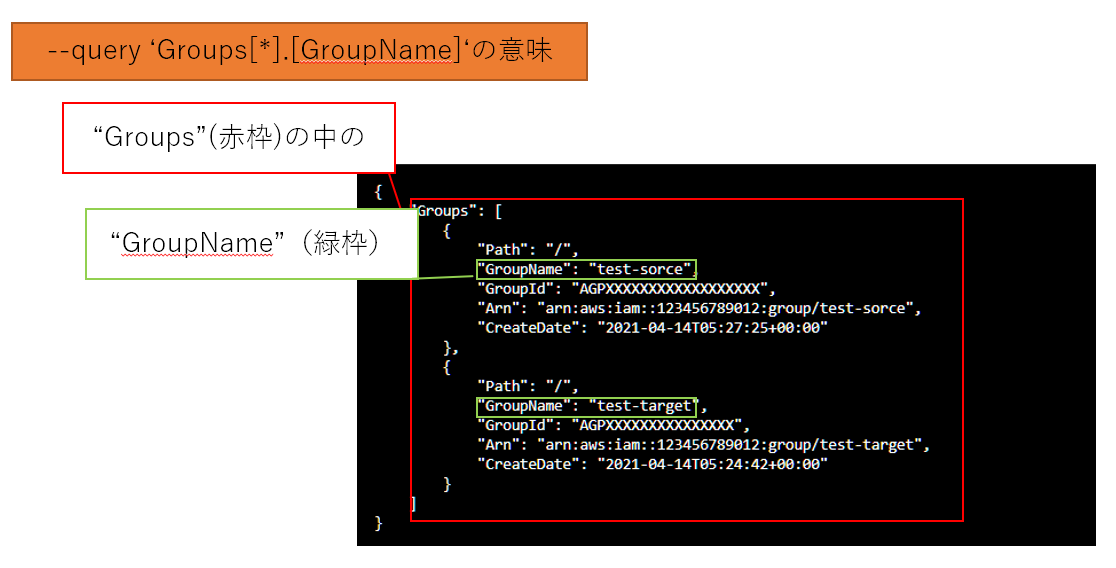Click the Arn line ending group/test-sorce
This screenshot has height=568, width=1116.
(x=699, y=308)
